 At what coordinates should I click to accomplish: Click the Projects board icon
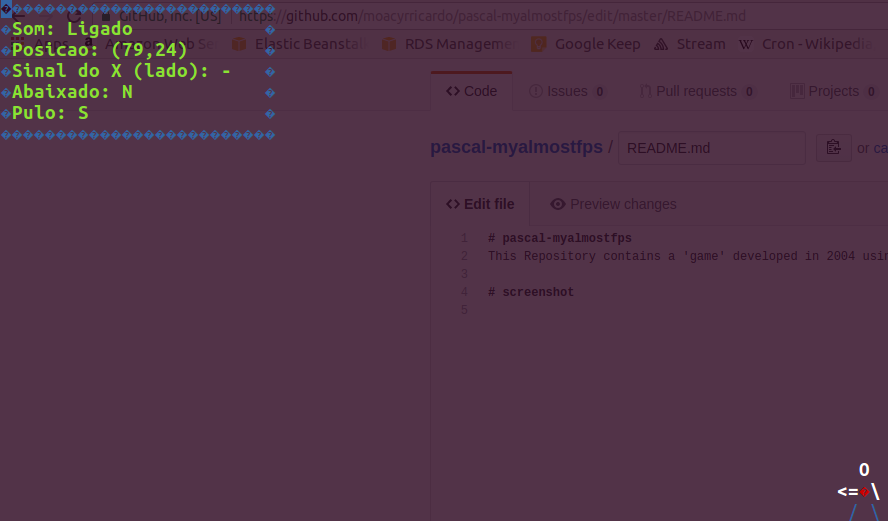(797, 91)
